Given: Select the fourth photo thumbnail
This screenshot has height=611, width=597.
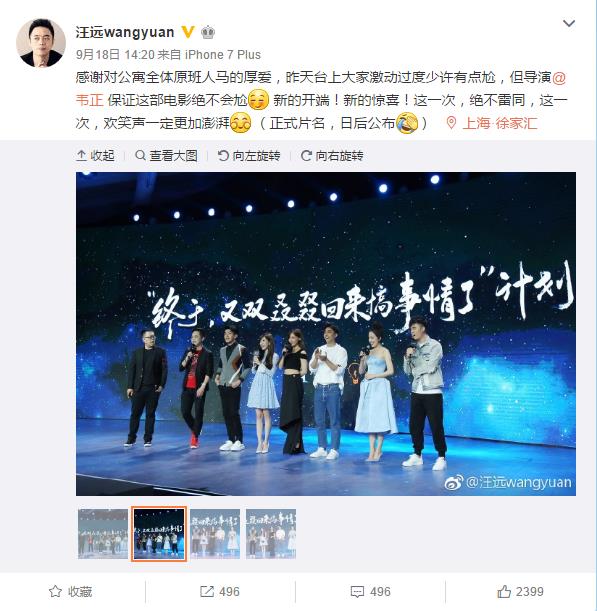Looking at the screenshot, I should (x=271, y=534).
